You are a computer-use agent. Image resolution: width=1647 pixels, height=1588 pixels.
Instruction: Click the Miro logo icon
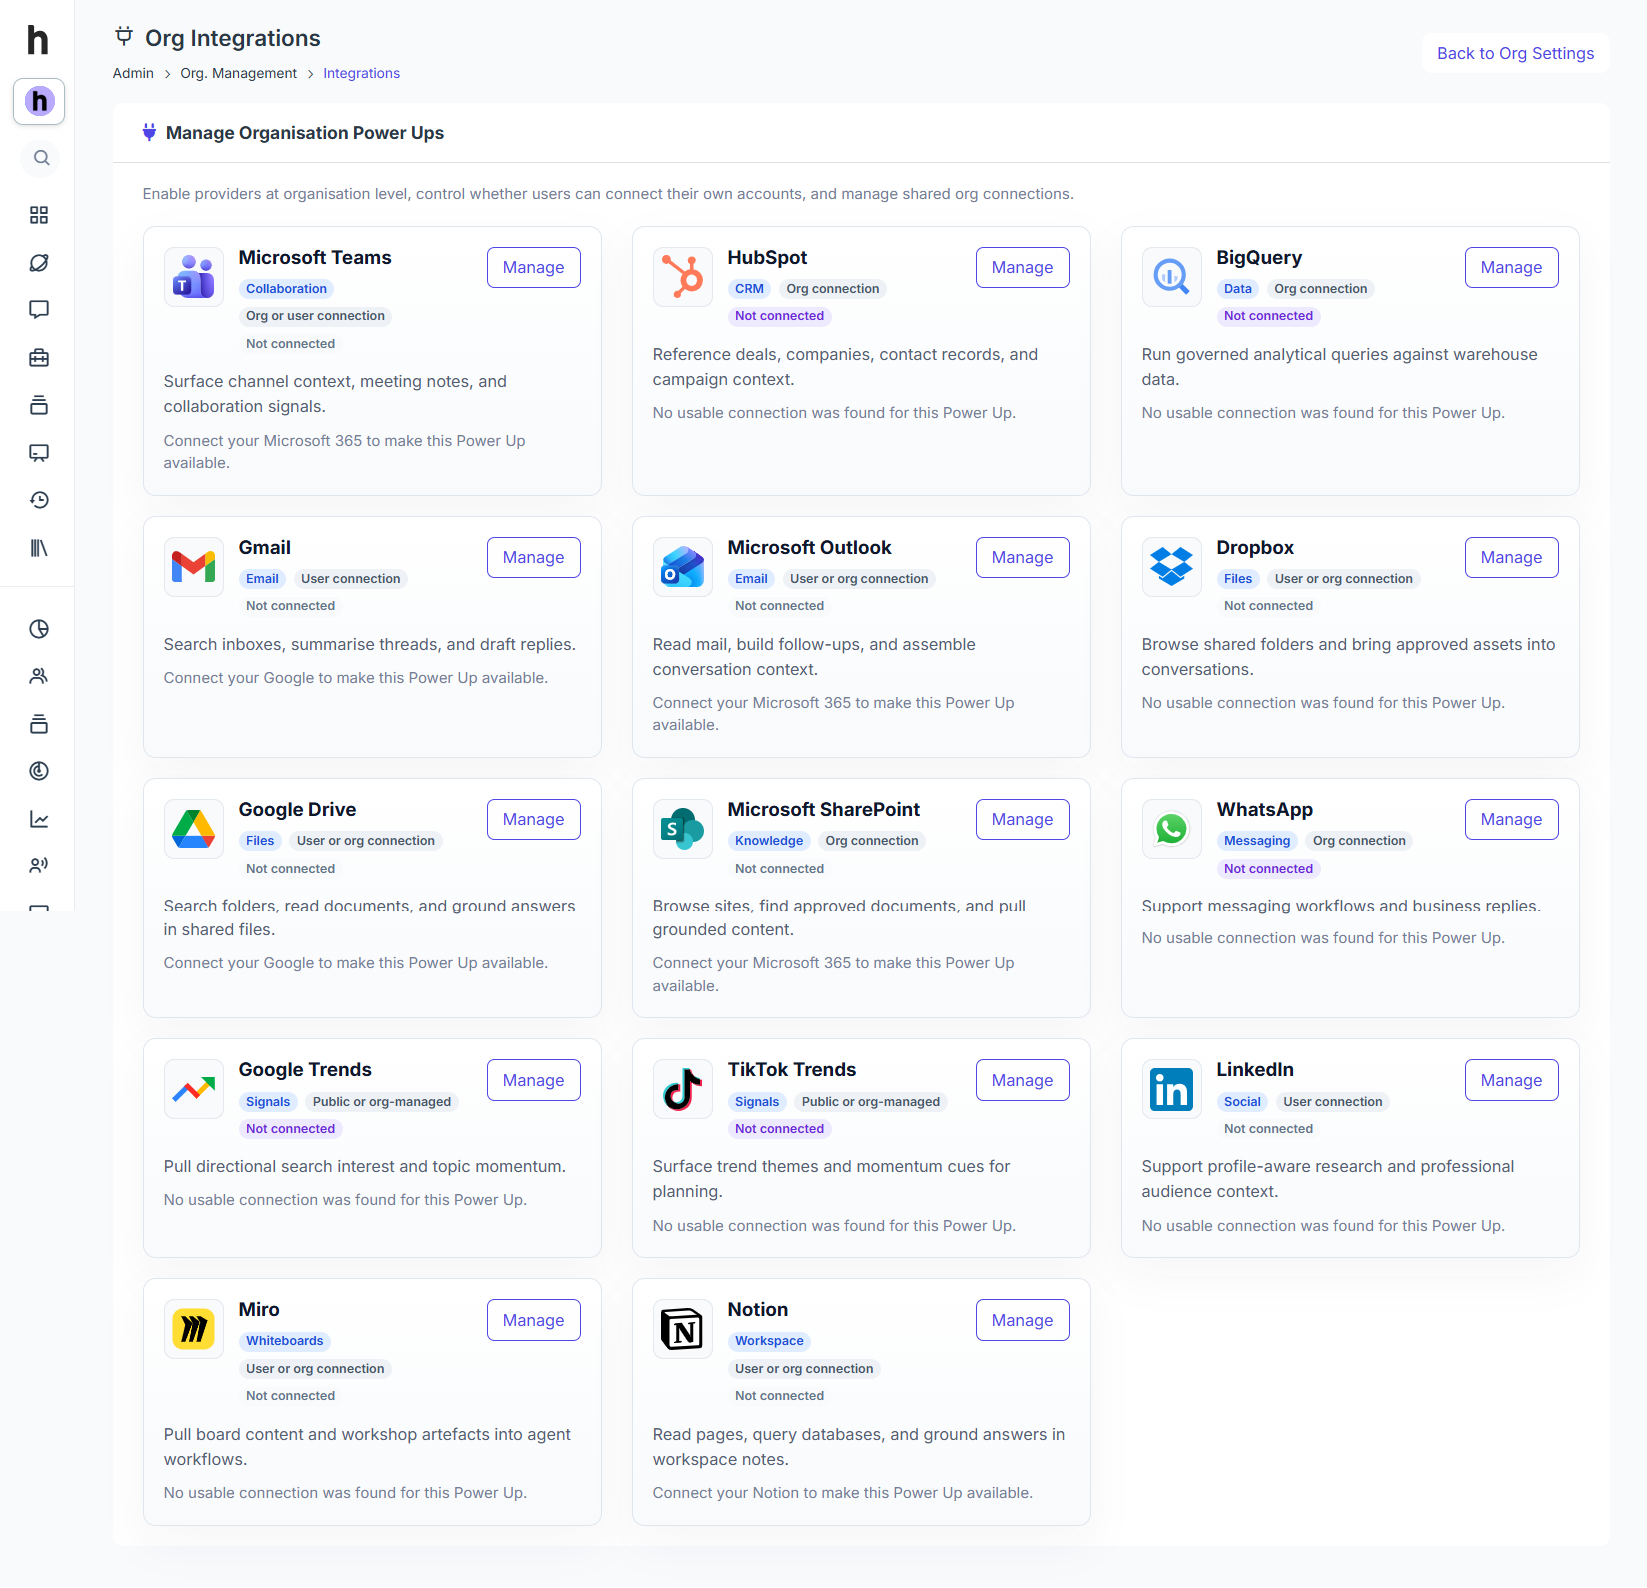point(194,1329)
